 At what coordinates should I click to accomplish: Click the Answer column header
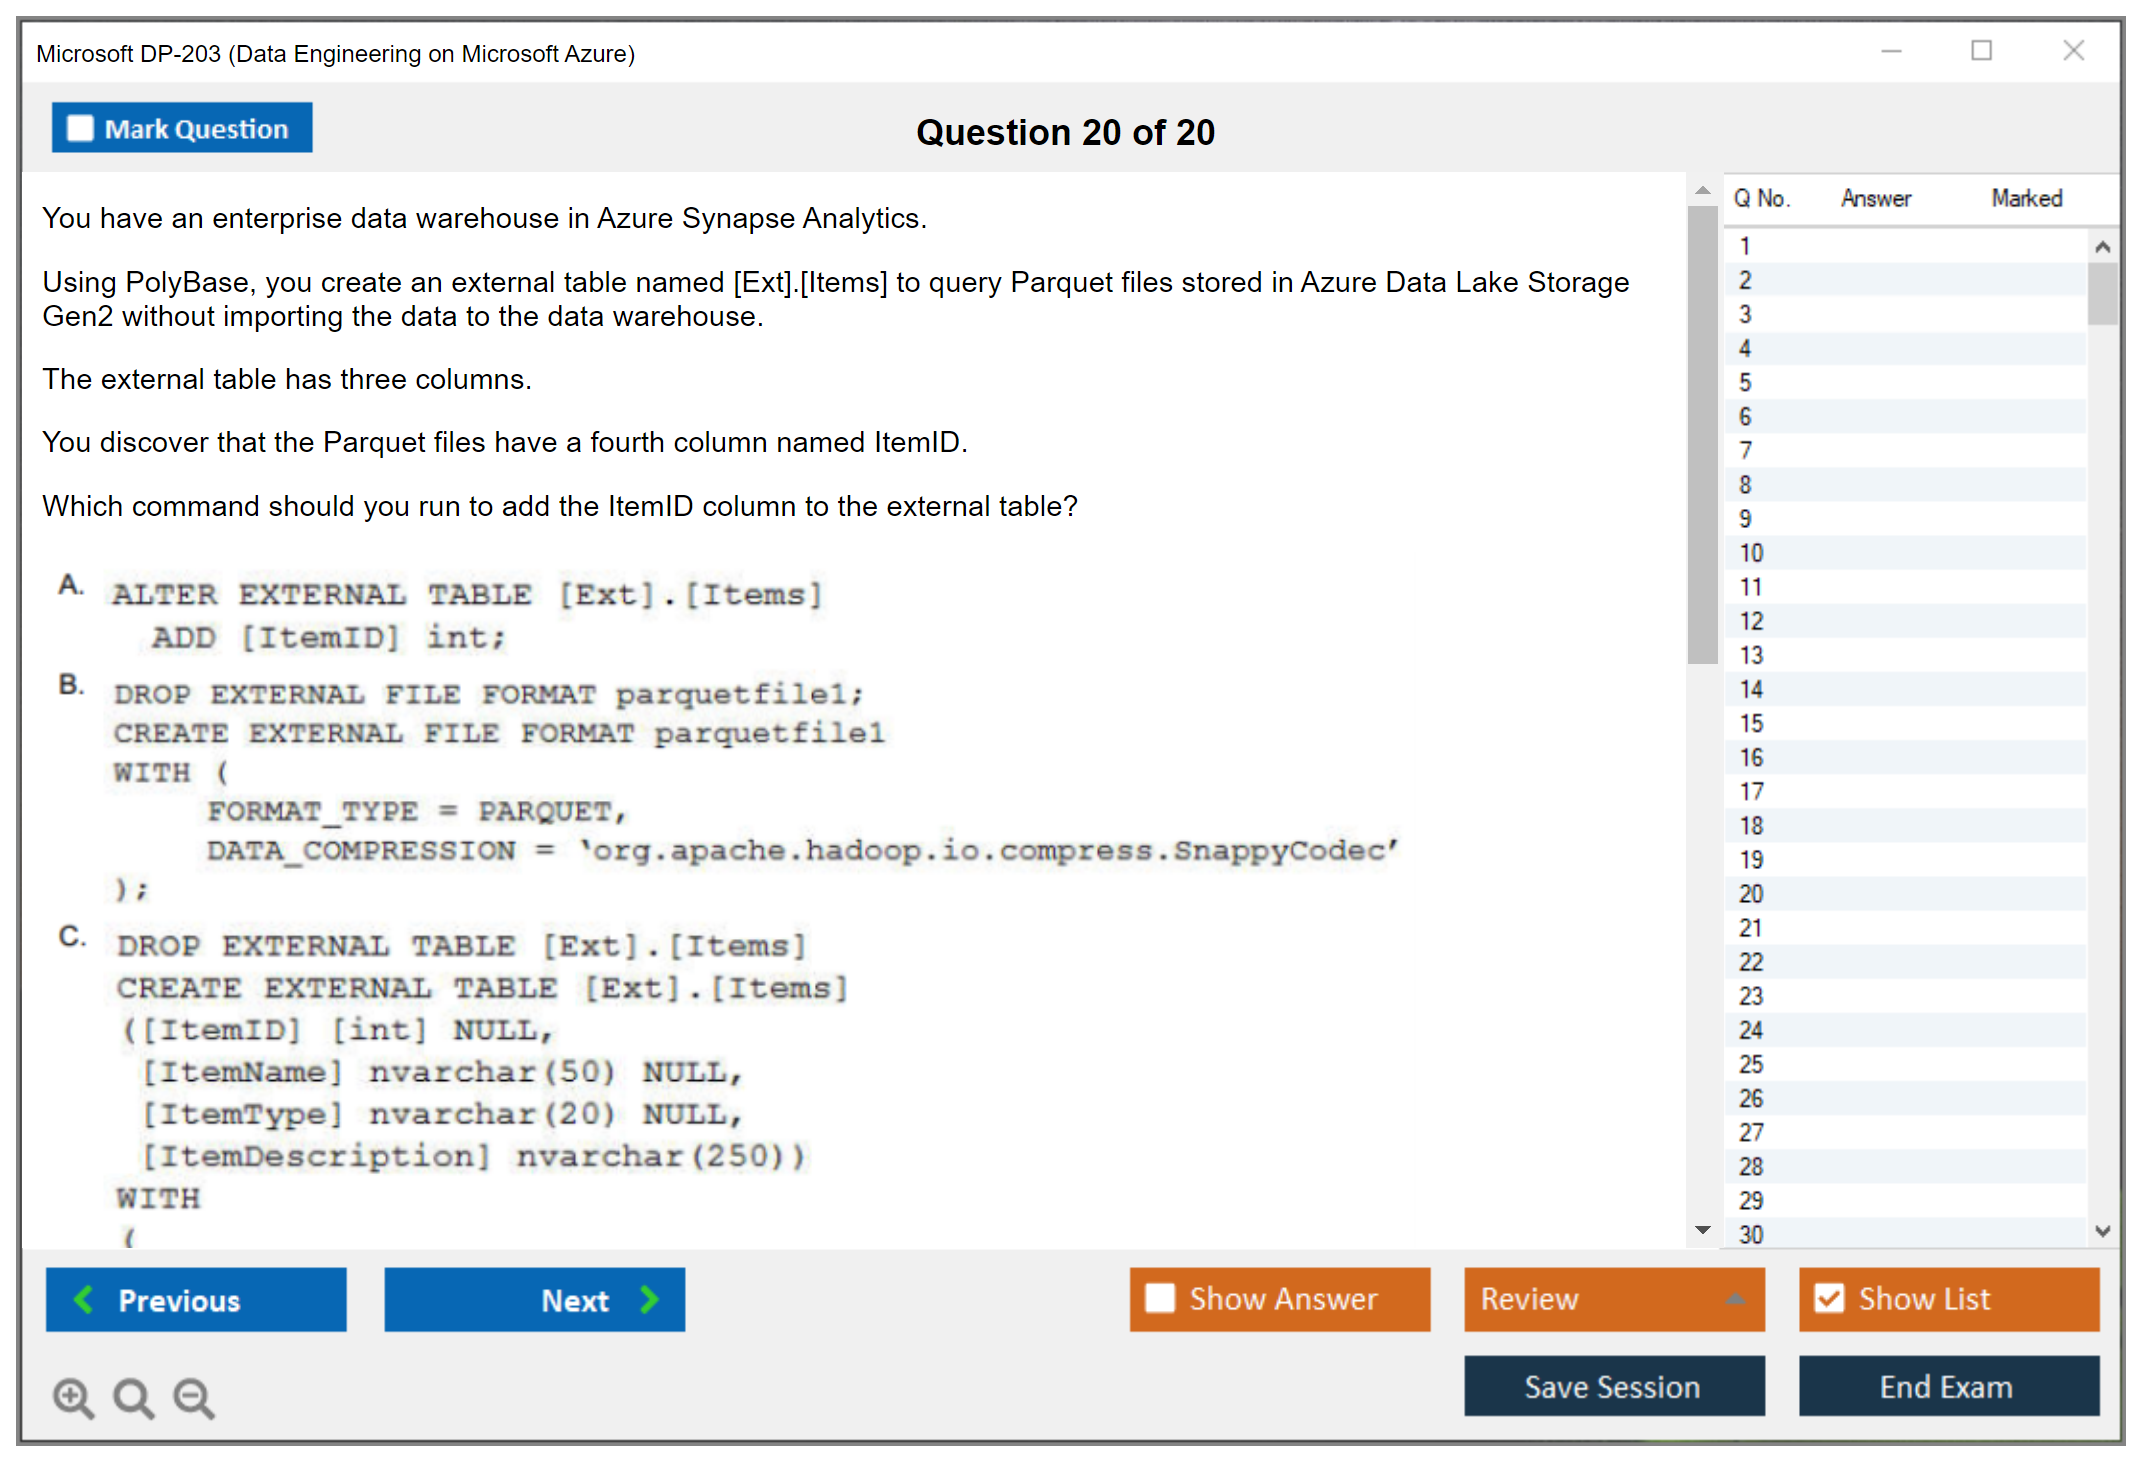[1876, 199]
